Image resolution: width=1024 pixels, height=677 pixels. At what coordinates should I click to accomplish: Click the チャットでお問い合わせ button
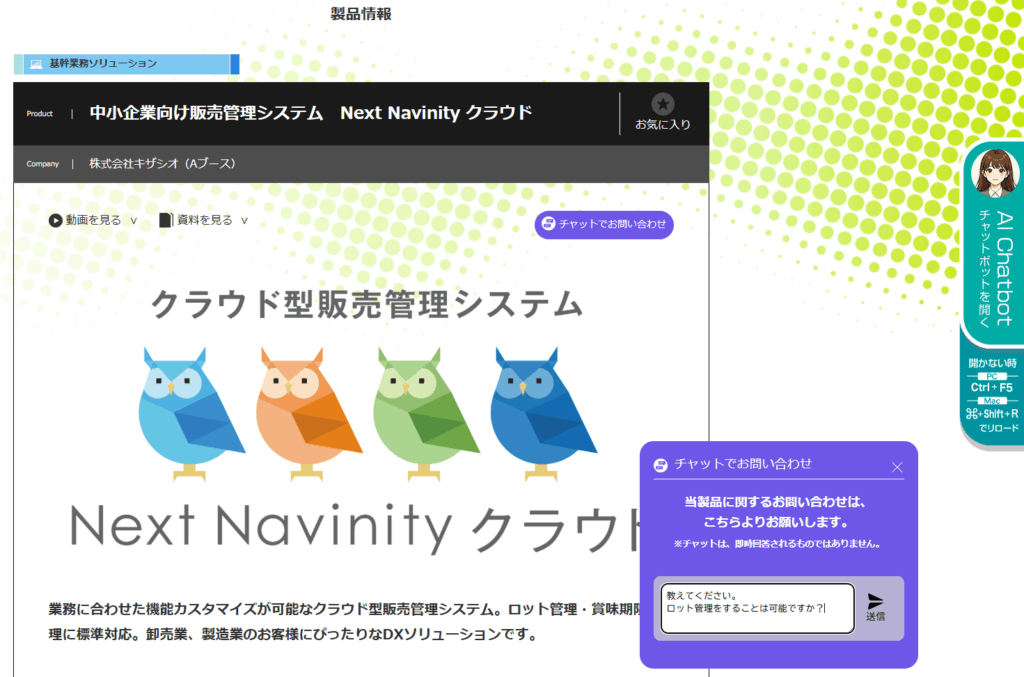coord(604,225)
